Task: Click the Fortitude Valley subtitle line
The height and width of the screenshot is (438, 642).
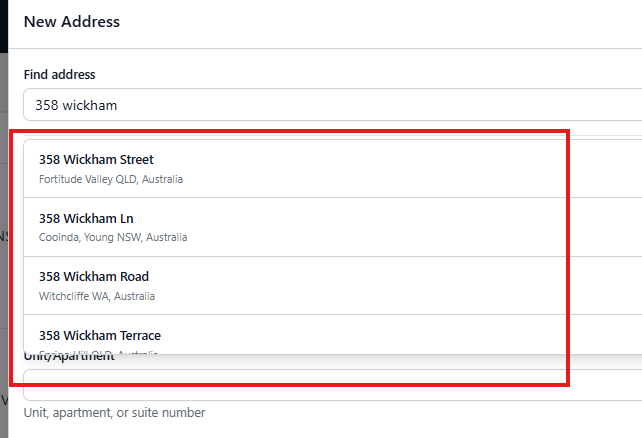Action: pyautogui.click(x=111, y=180)
